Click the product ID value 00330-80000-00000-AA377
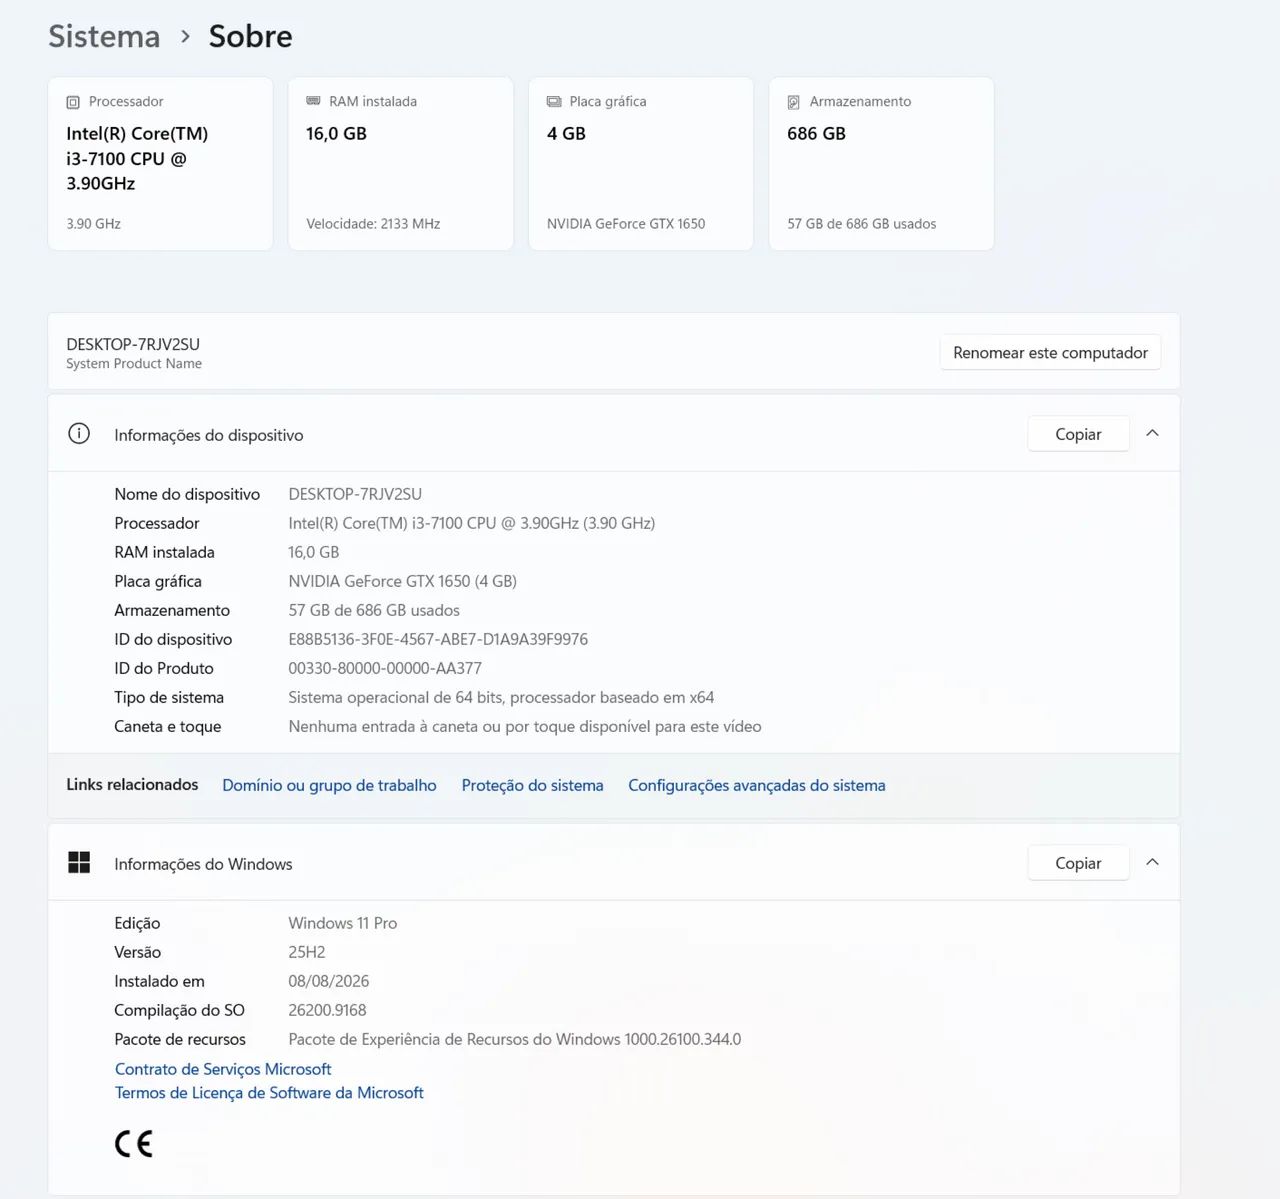The height and width of the screenshot is (1199, 1280). coord(385,668)
